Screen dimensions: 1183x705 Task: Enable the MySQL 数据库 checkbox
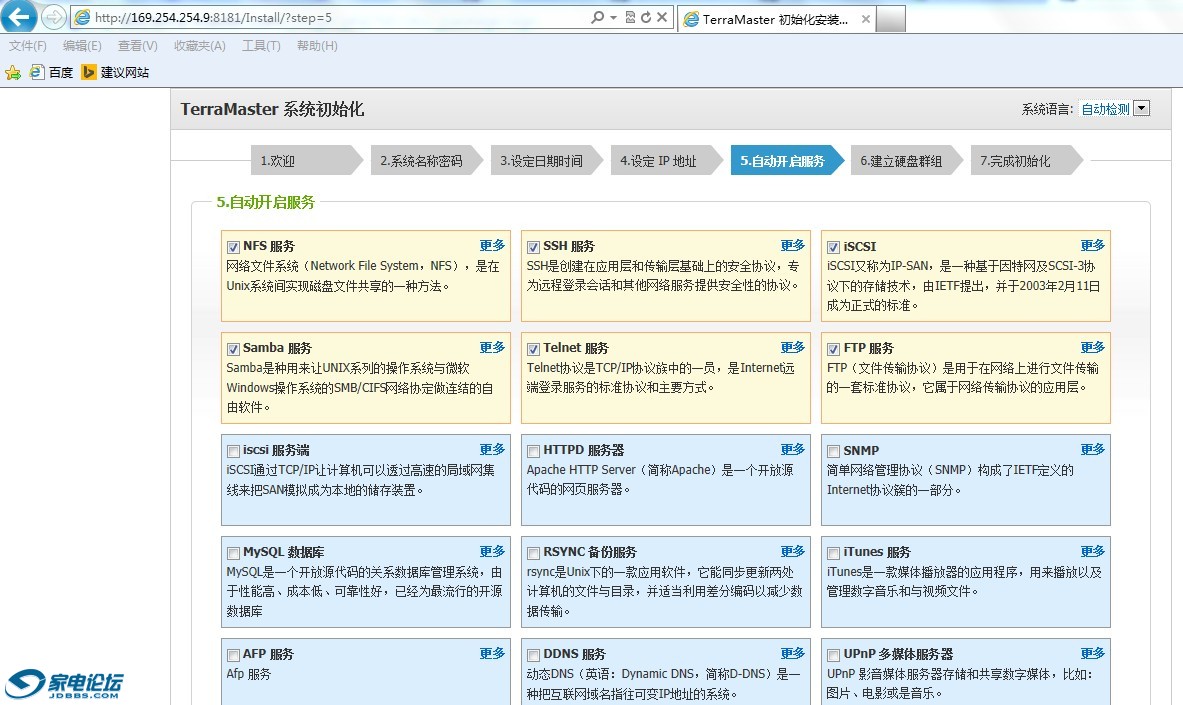click(x=233, y=553)
